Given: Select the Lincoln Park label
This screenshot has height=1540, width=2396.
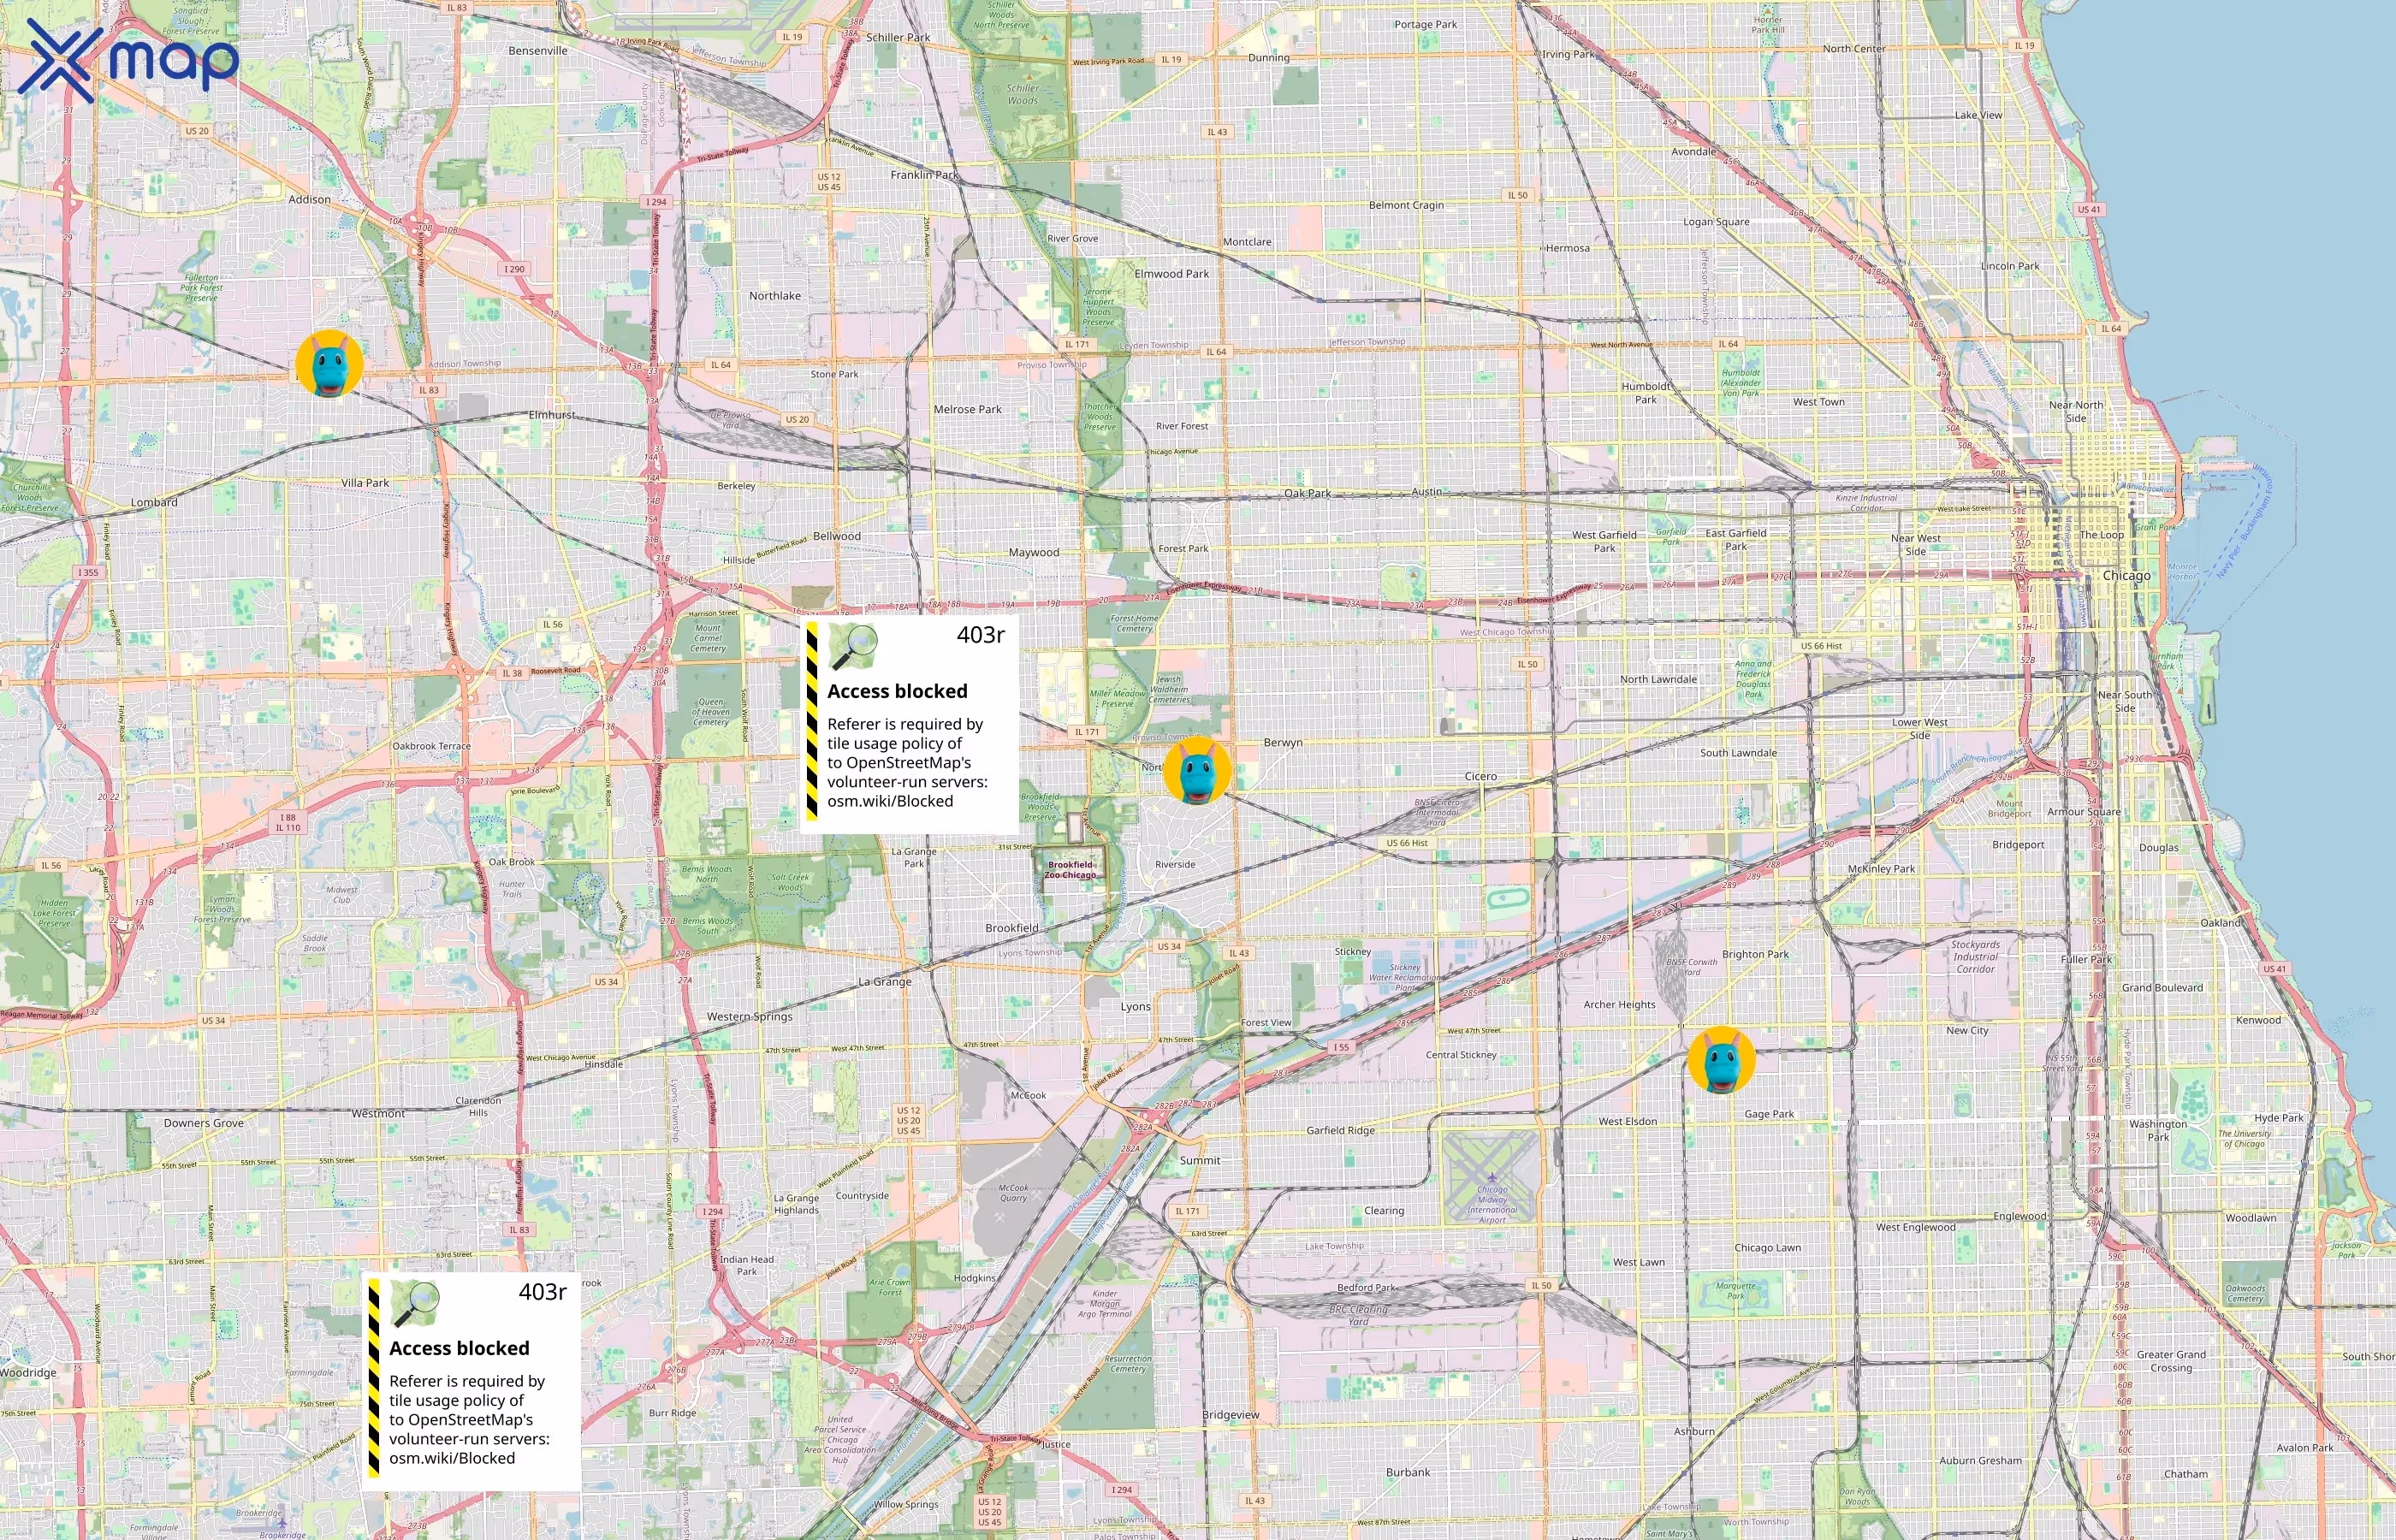Looking at the screenshot, I should [2010, 266].
